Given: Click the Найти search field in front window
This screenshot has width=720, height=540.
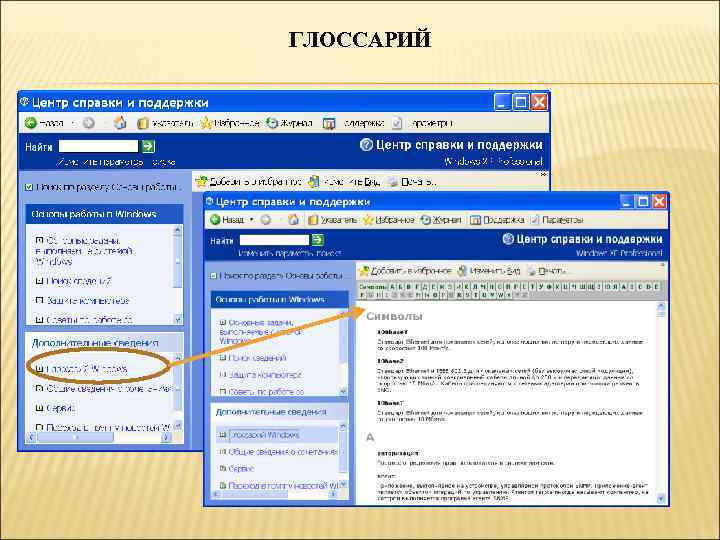Looking at the screenshot, I should [274, 240].
